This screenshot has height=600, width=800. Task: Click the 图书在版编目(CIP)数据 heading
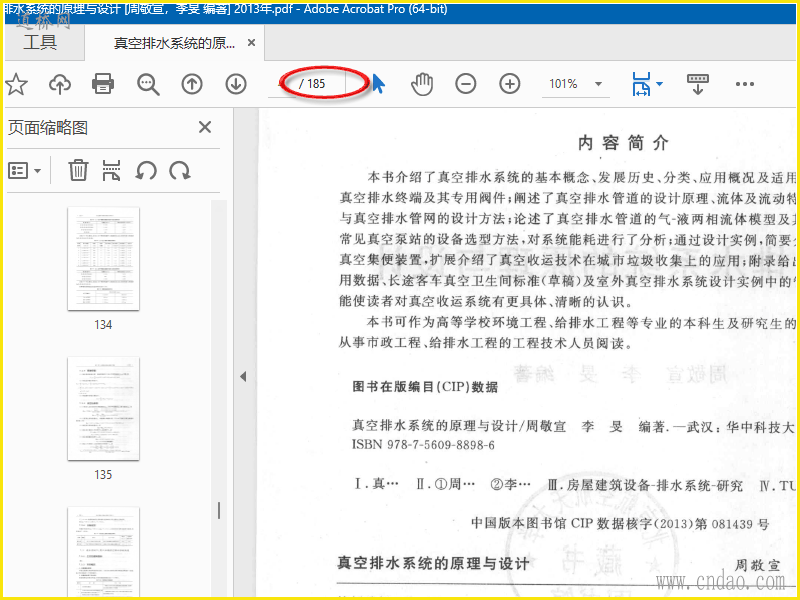point(425,387)
